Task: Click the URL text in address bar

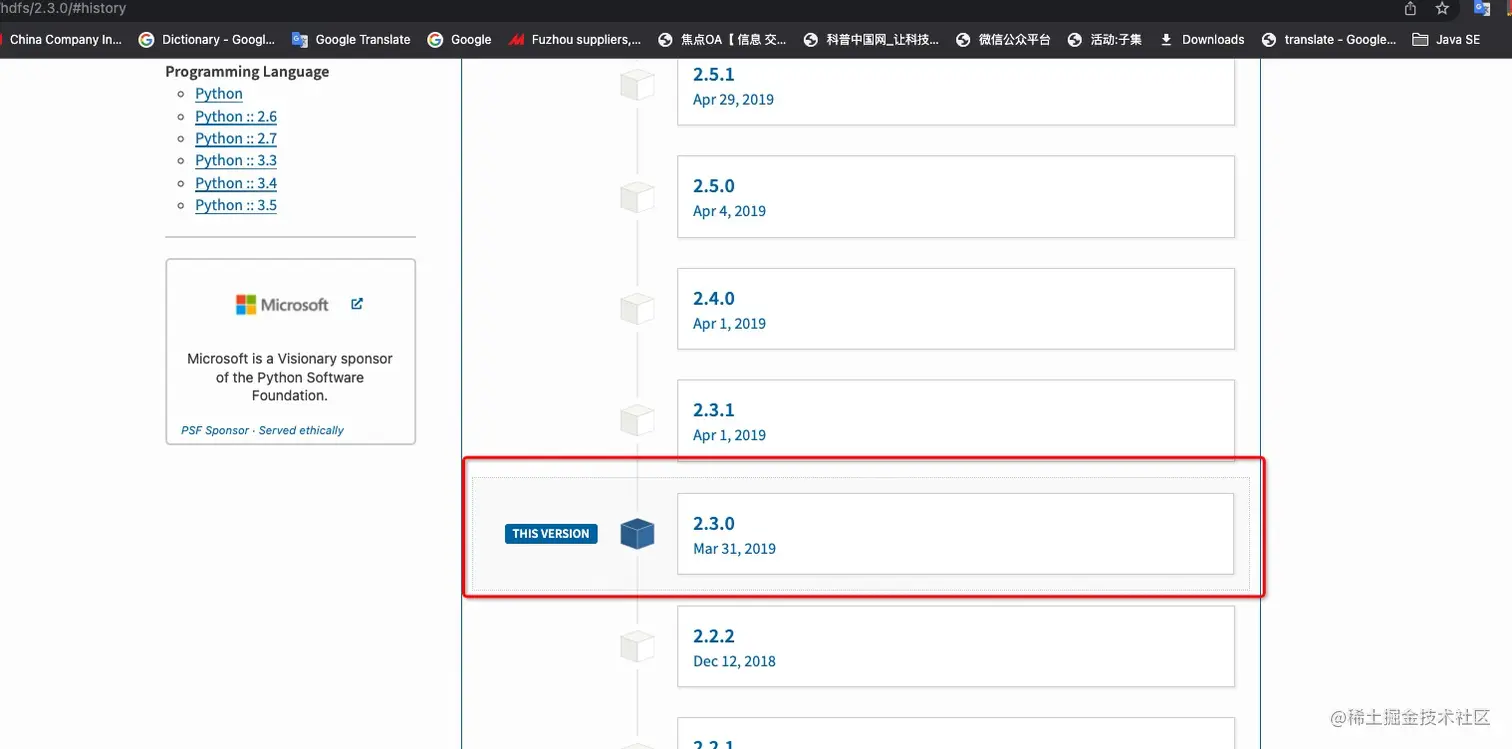Action: (63, 8)
